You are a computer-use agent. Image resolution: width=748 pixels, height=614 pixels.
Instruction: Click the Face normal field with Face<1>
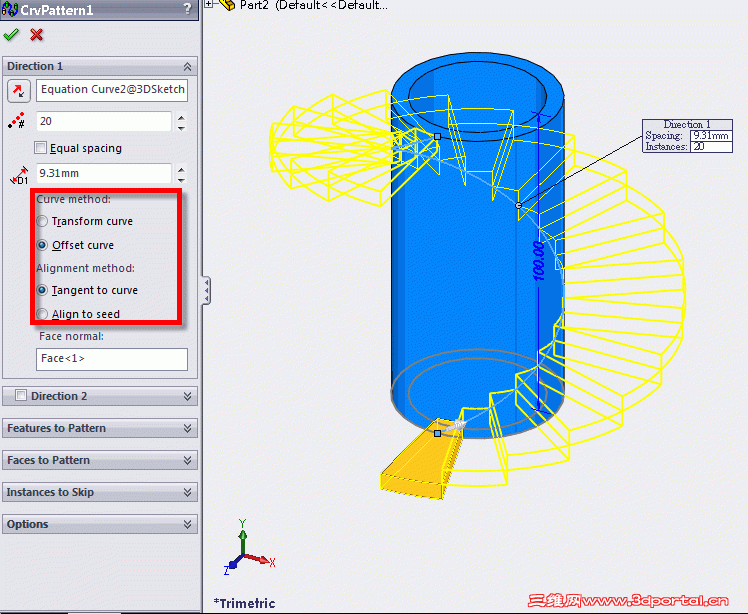click(112, 359)
